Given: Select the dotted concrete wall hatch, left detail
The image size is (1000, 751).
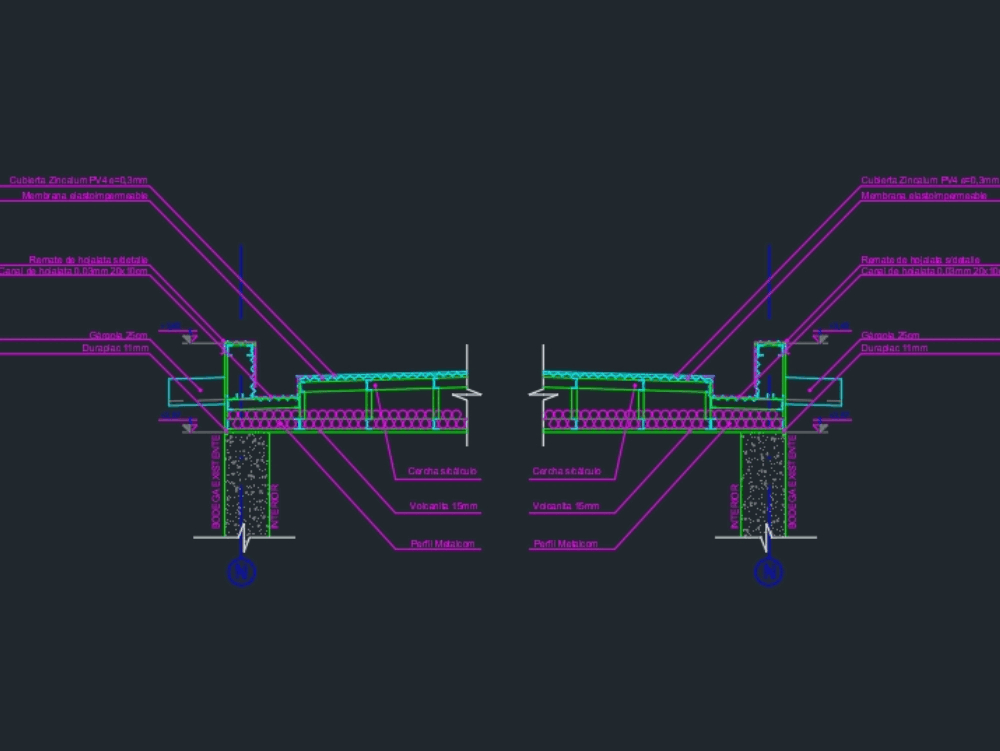Looking at the screenshot, I should [247, 485].
